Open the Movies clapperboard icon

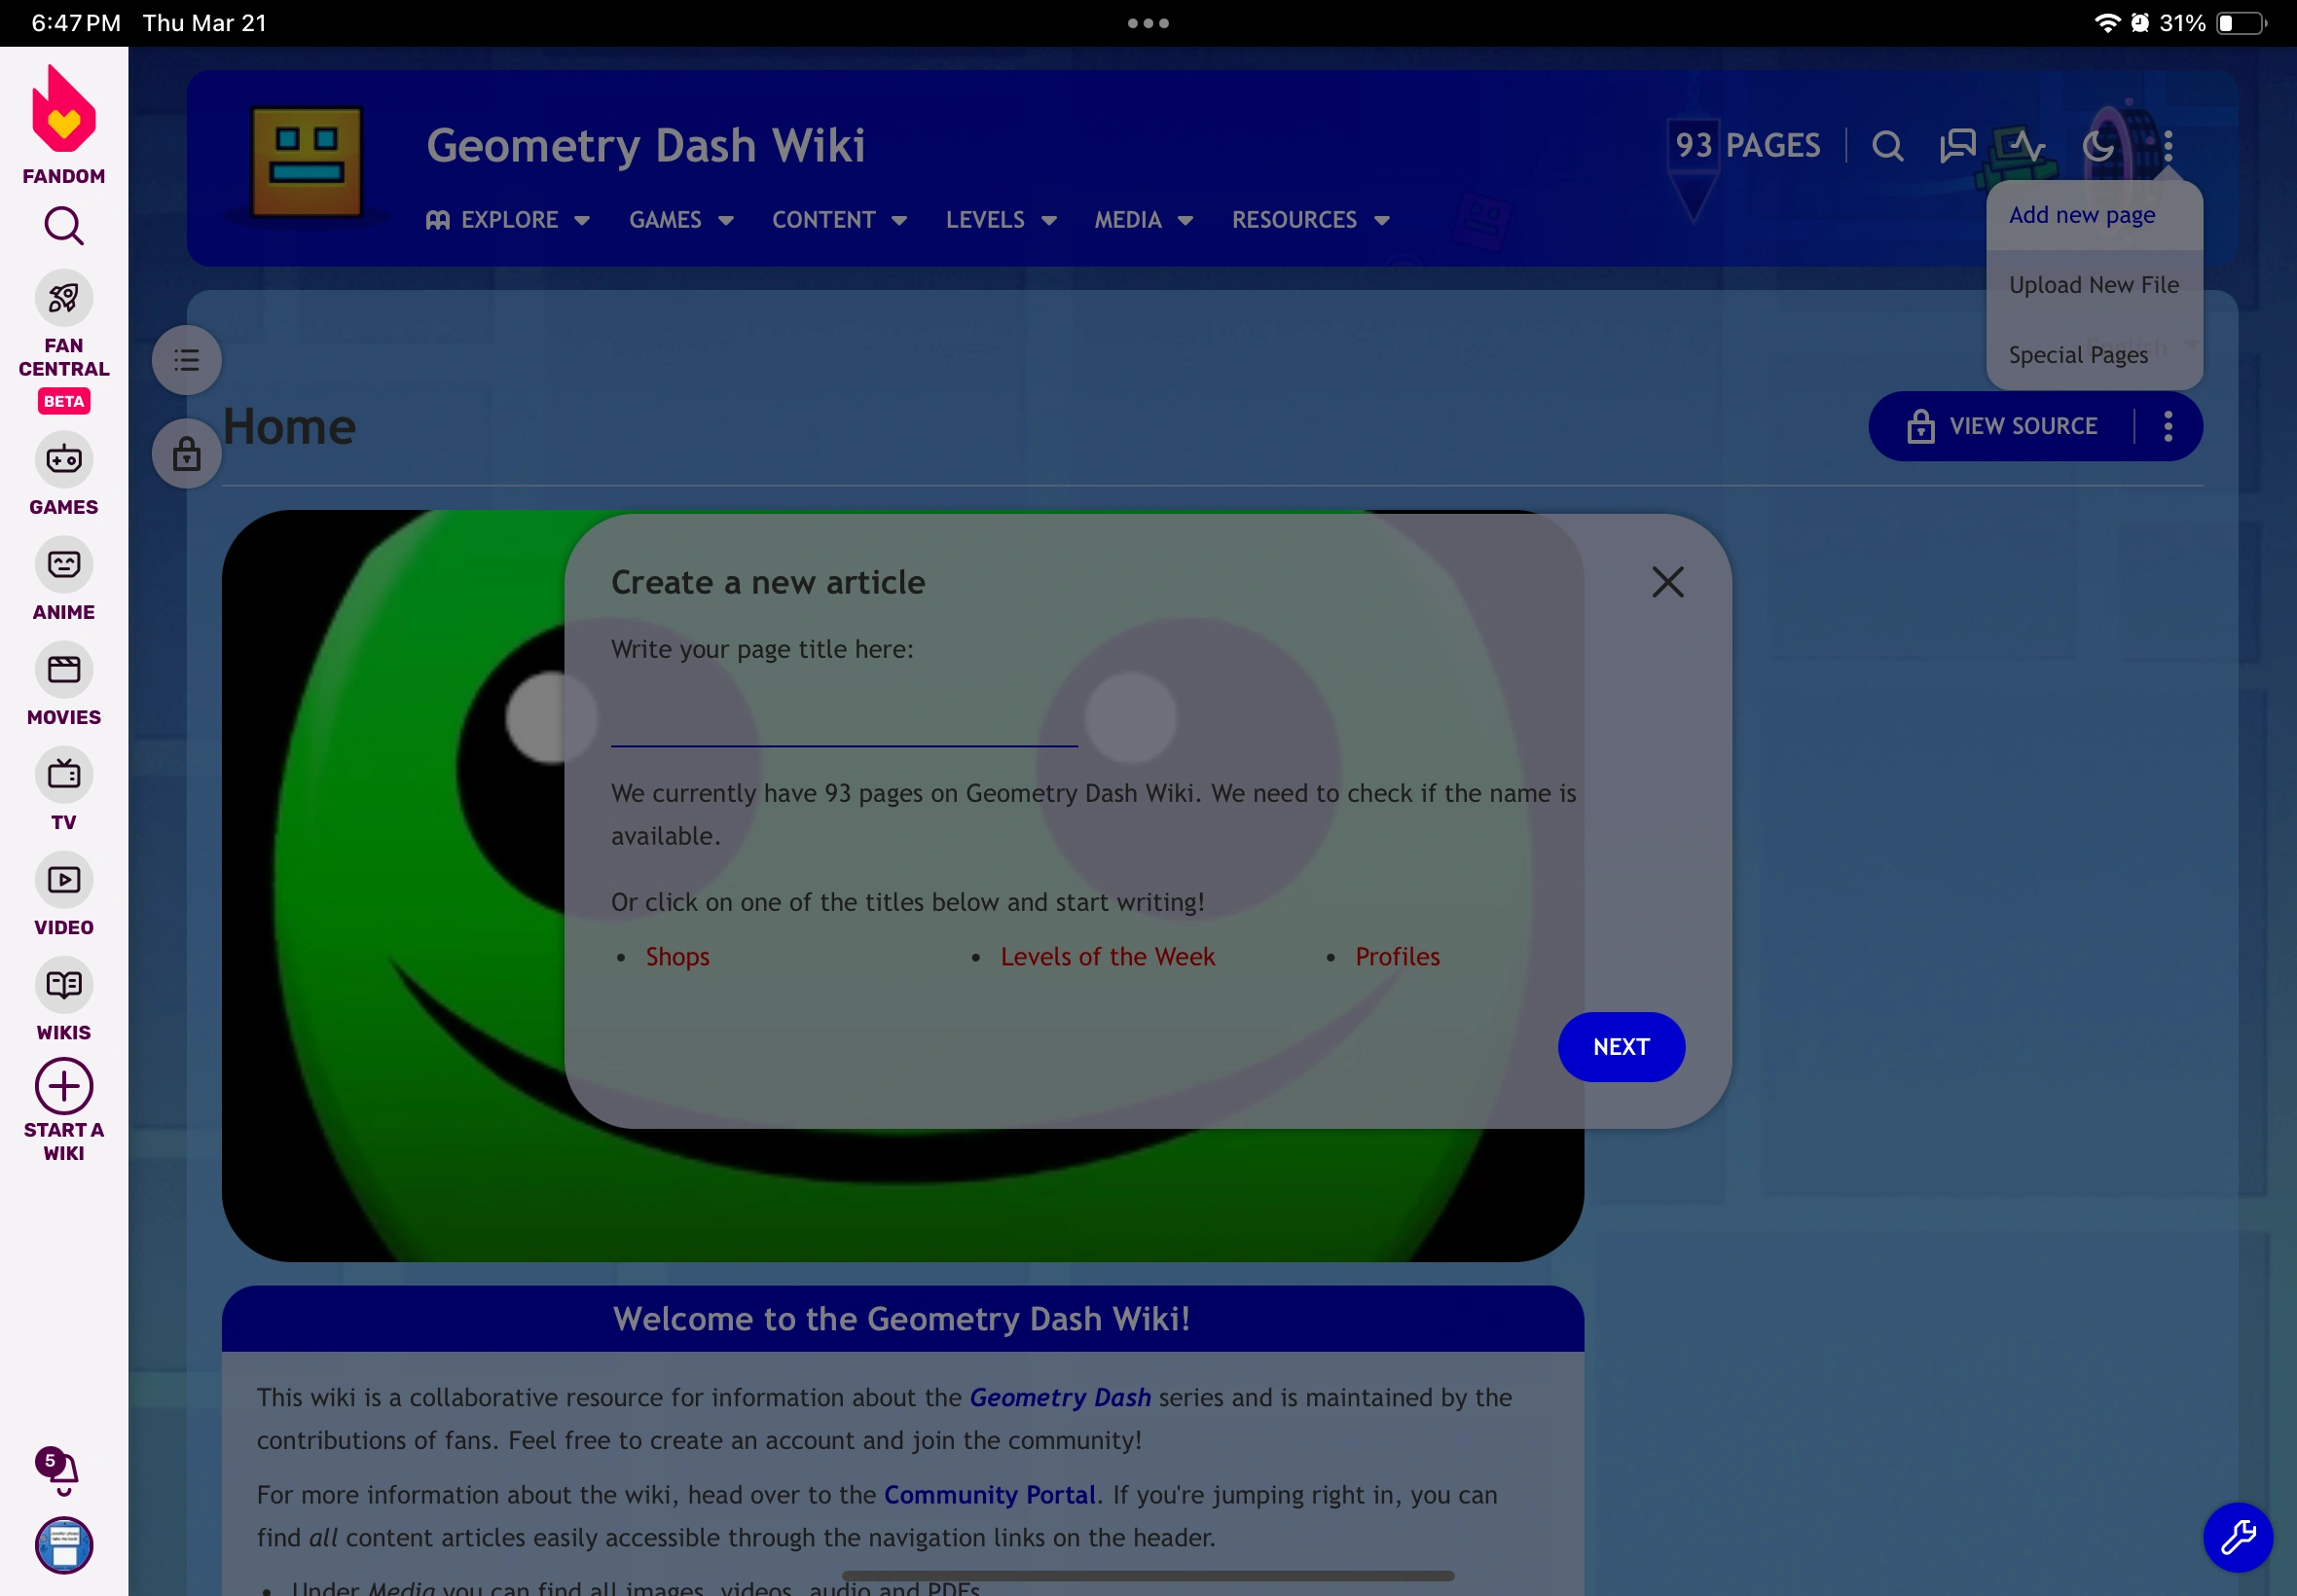pyautogui.click(x=63, y=670)
